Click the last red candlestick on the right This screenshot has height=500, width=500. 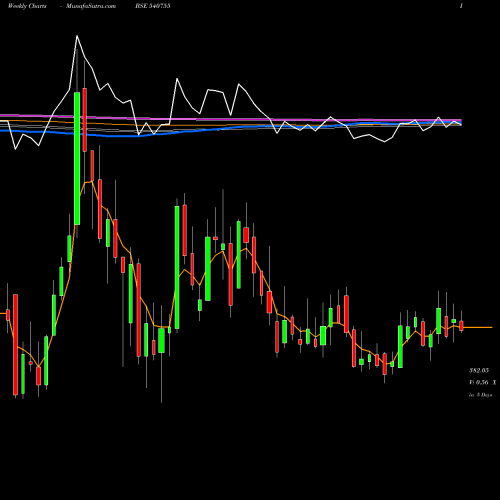[x=461, y=326]
